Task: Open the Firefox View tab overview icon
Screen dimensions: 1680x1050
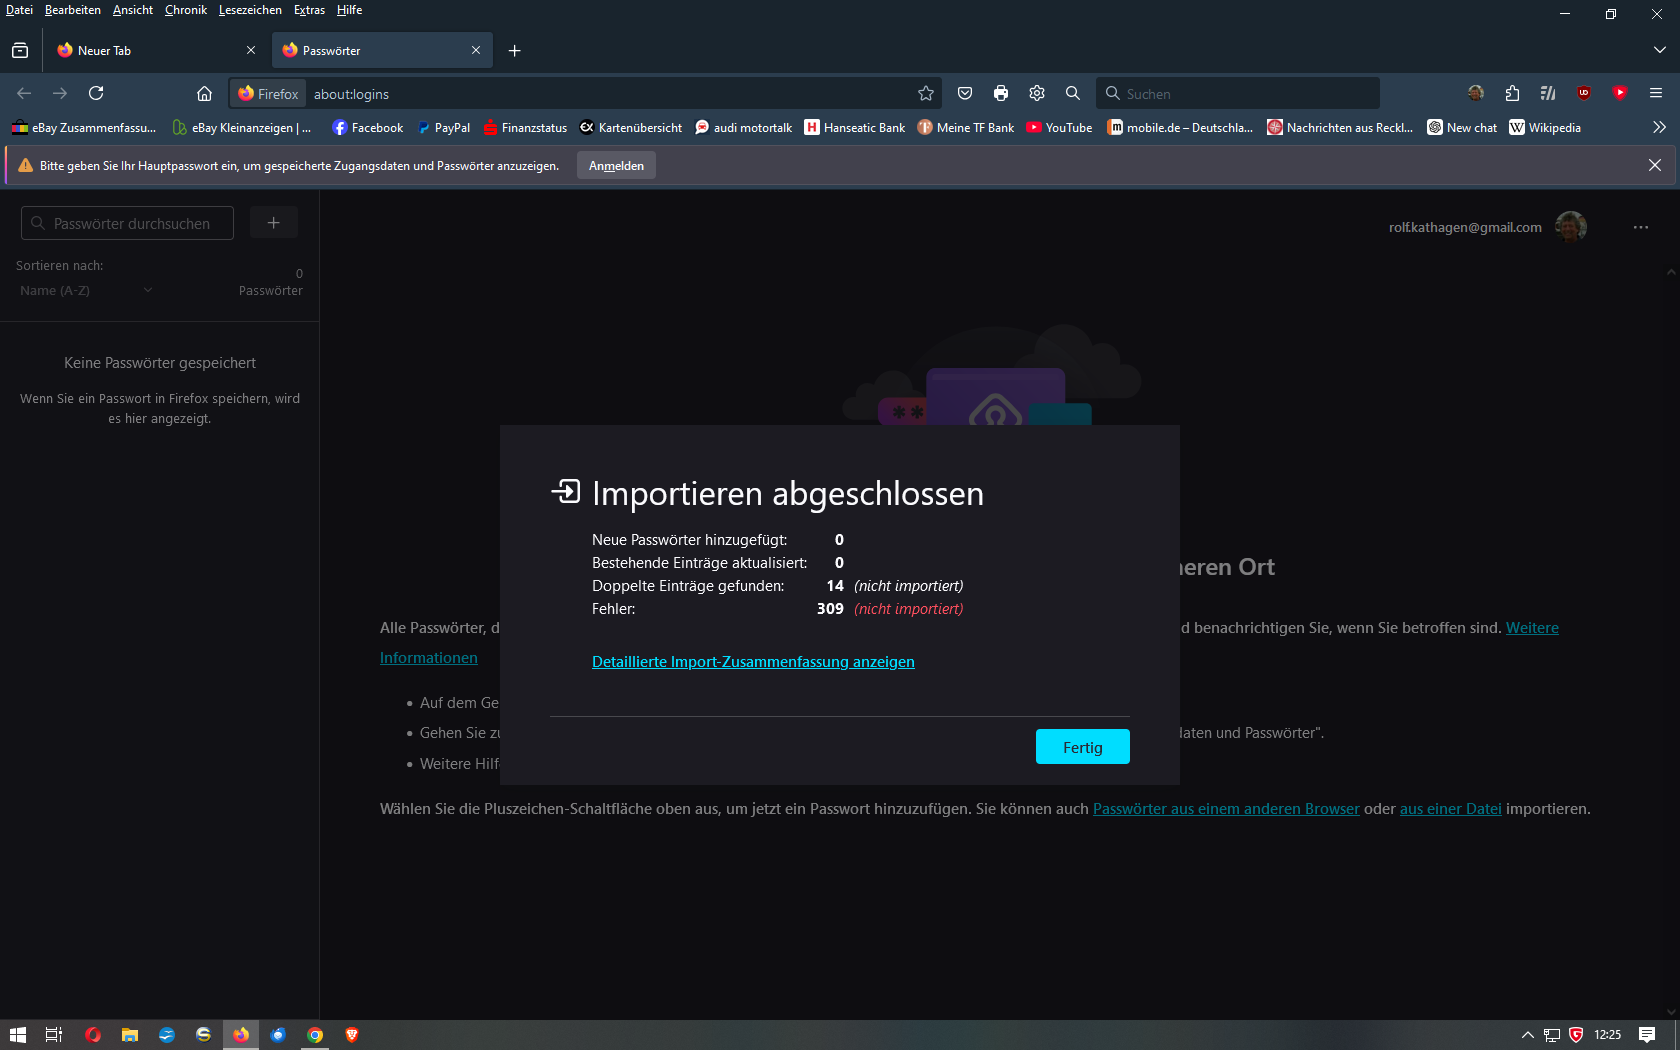Action: coord(20,50)
